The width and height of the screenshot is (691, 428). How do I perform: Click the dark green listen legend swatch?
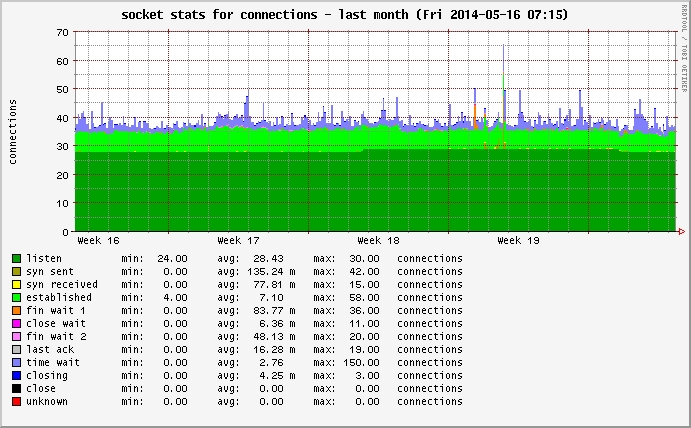click(16, 258)
